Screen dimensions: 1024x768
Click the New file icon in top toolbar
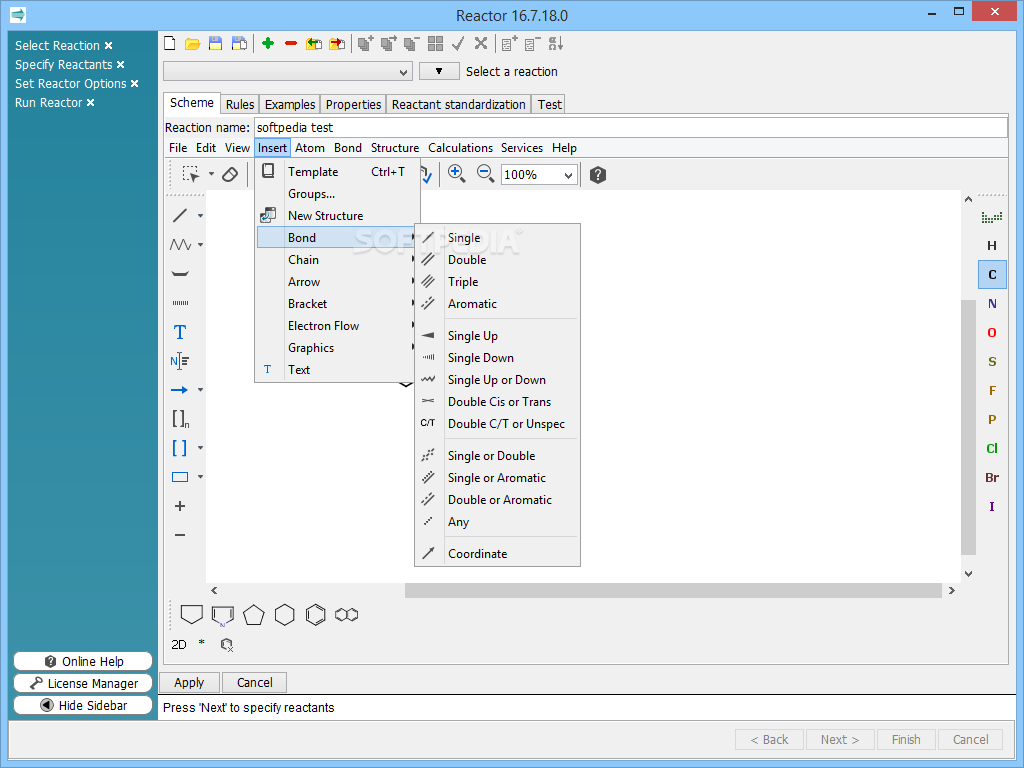click(170, 44)
